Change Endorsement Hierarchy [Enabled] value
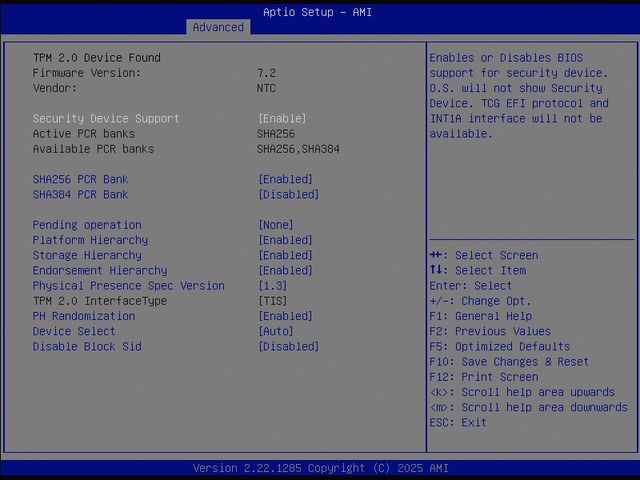Viewport: 640px width, 480px height. point(285,270)
